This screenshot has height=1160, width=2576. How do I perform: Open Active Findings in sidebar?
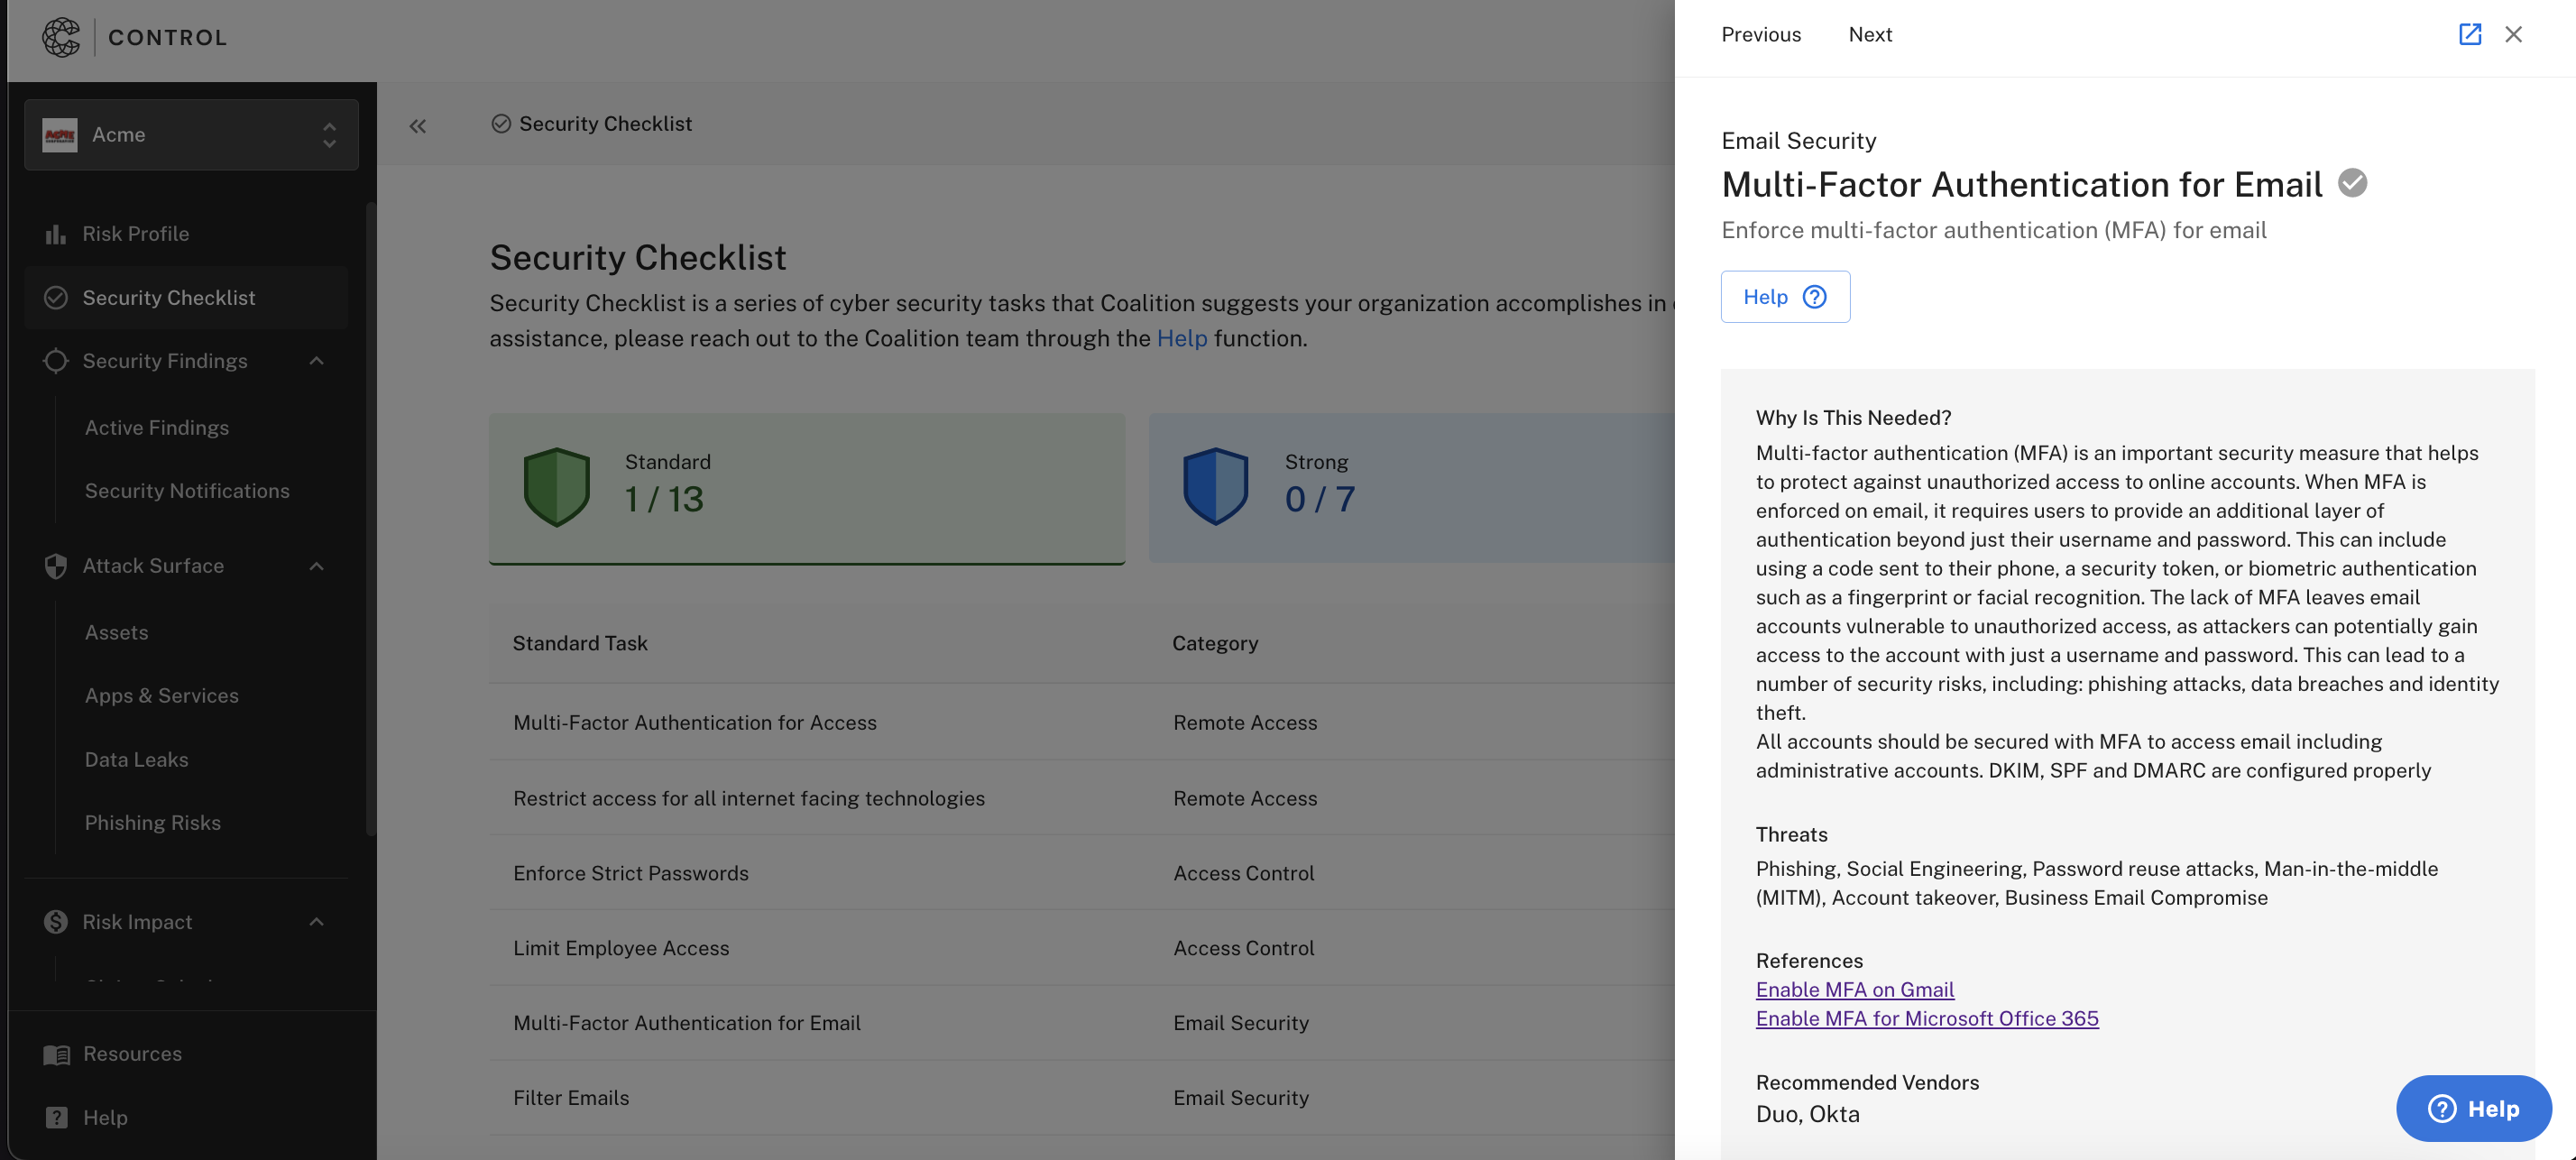click(x=157, y=428)
